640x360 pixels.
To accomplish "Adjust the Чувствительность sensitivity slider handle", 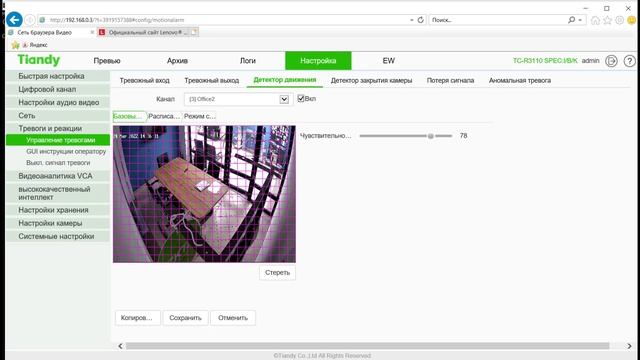I will [430, 136].
